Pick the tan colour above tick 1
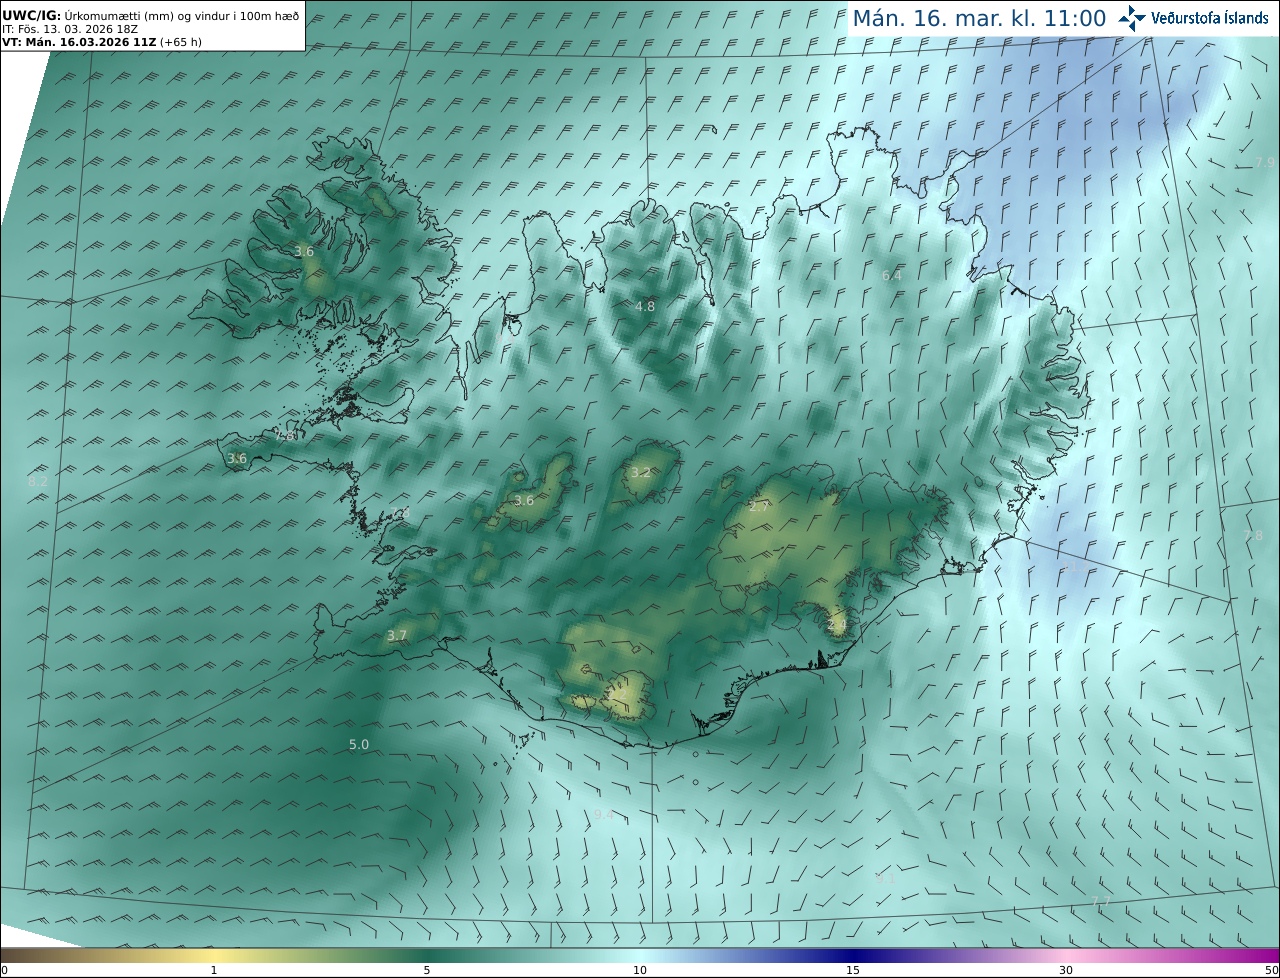This screenshot has height=978, width=1280. (x=213, y=954)
